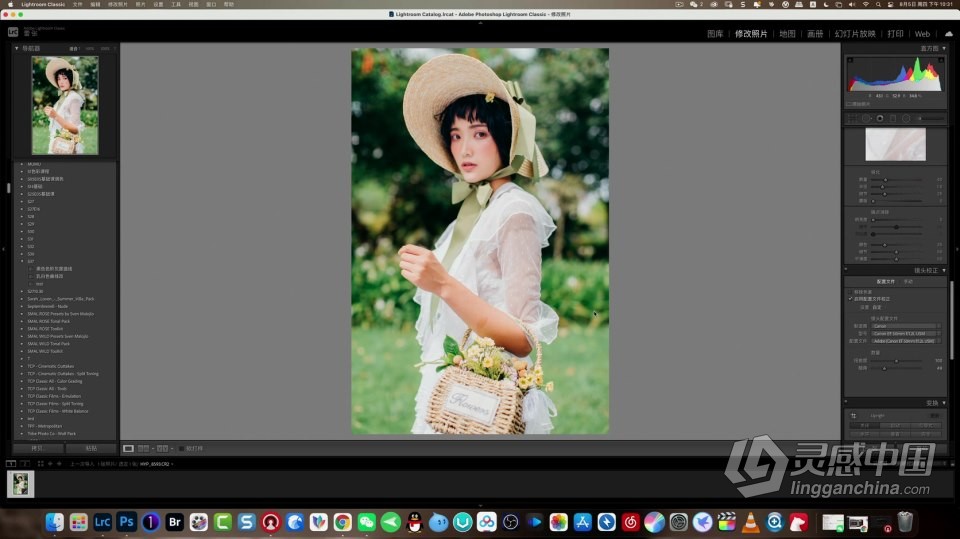
Task: Click the sharpening 数量 slider
Action: pyautogui.click(x=896, y=179)
